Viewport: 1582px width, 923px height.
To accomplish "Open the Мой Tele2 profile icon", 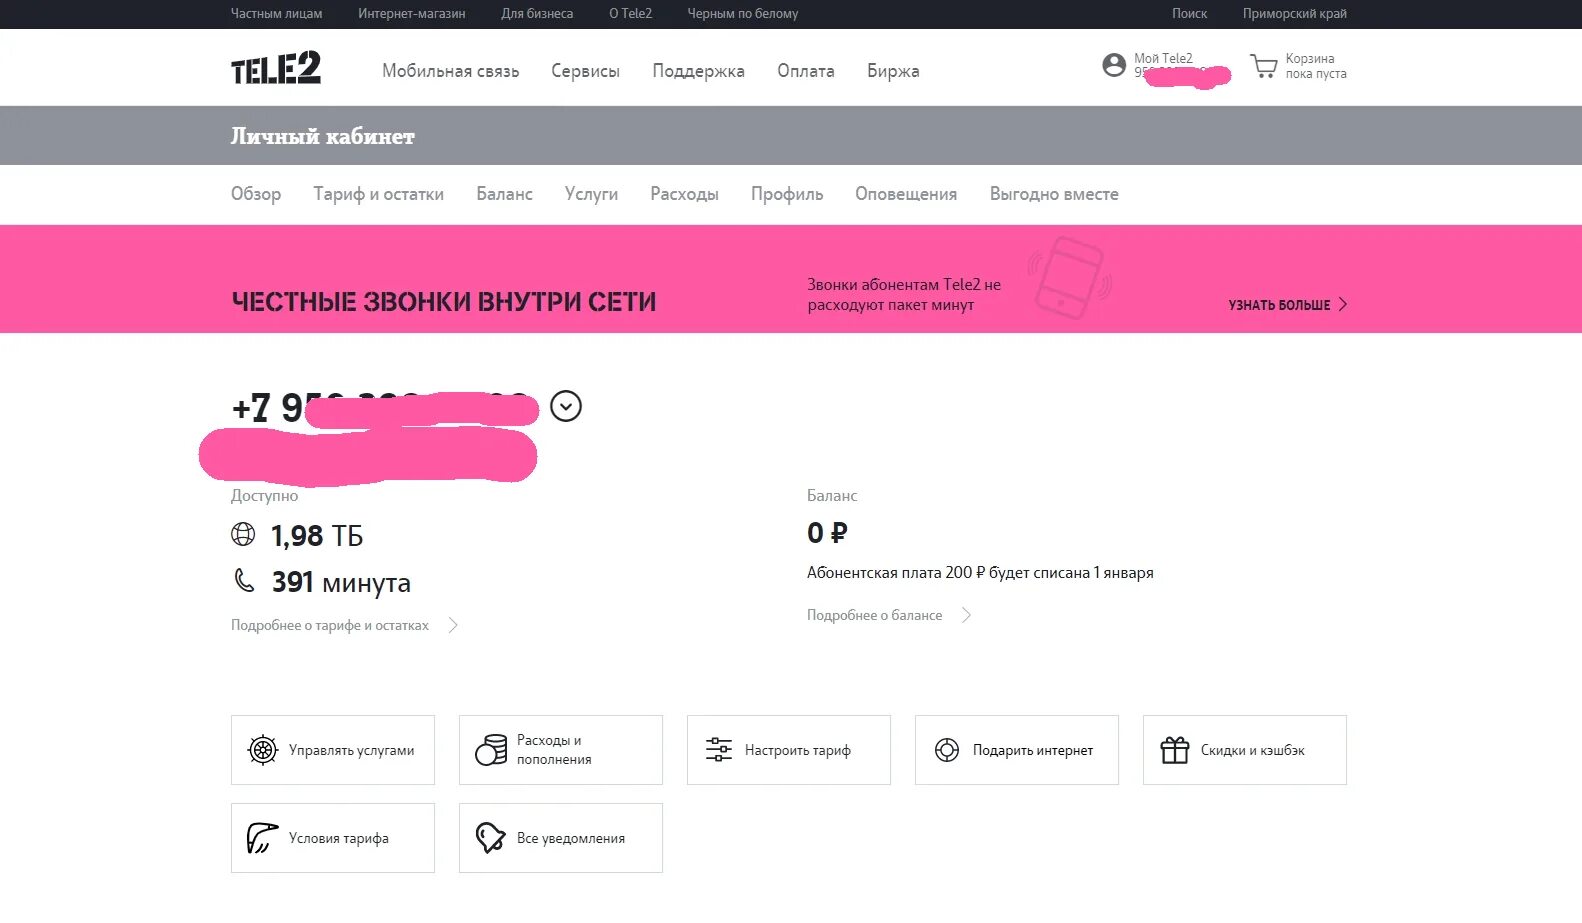I will pos(1114,65).
